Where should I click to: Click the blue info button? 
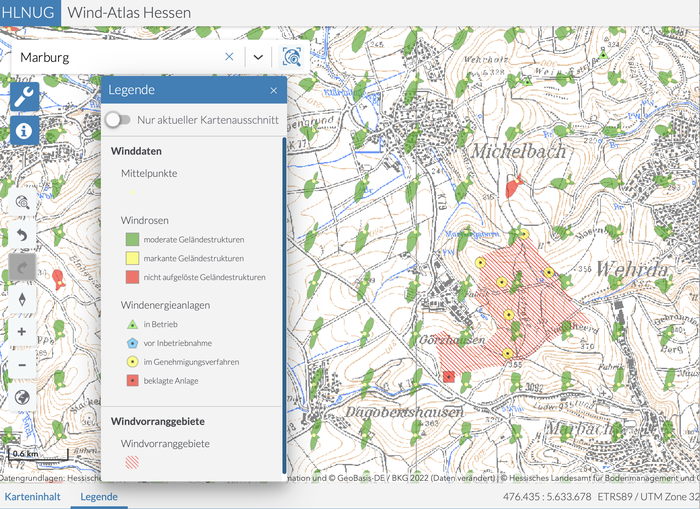(x=25, y=130)
